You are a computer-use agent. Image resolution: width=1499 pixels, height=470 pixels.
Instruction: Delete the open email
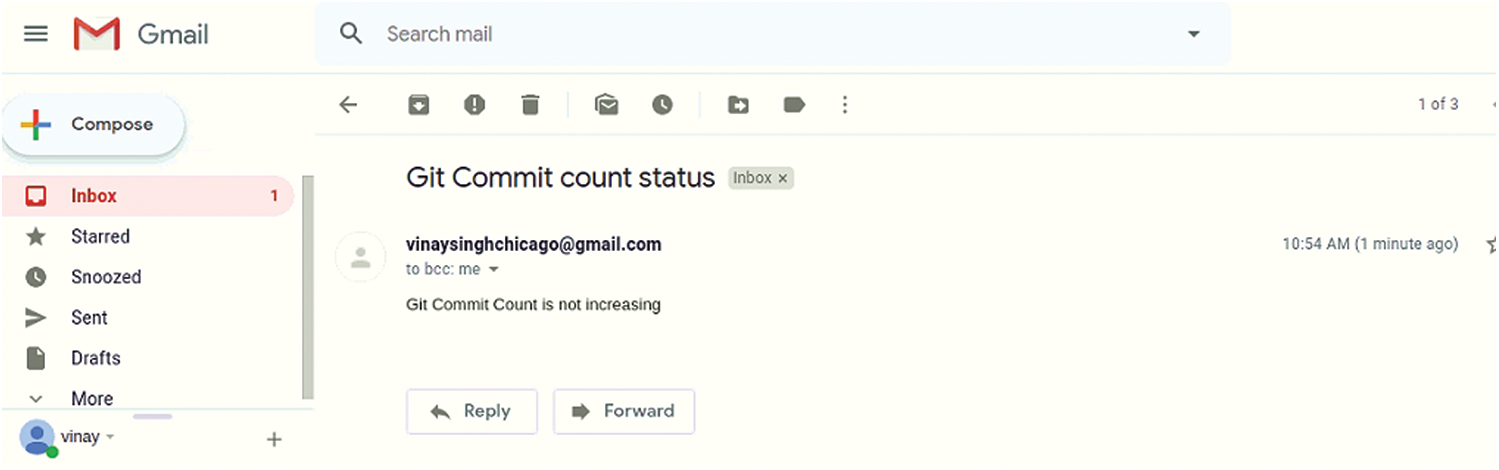tap(530, 105)
